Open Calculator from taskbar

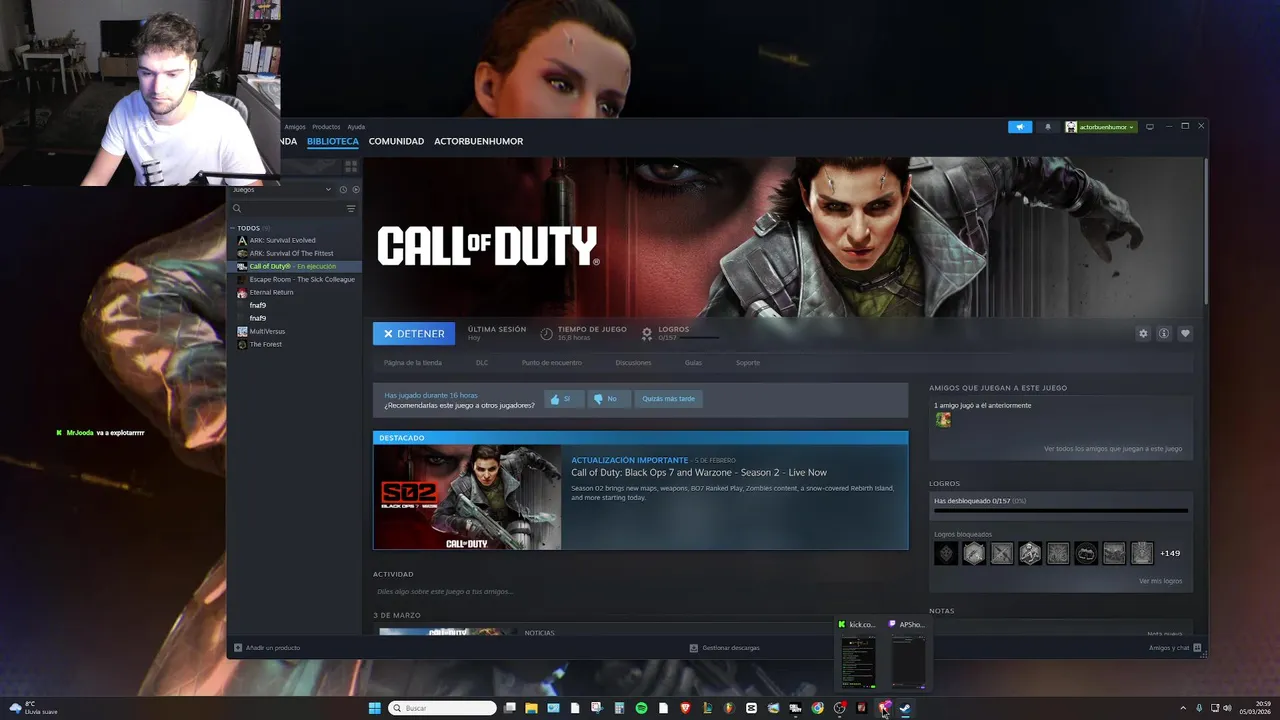click(x=619, y=708)
